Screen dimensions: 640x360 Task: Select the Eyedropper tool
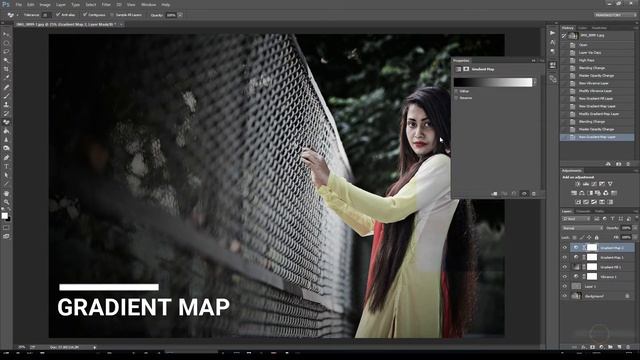click(x=6, y=78)
